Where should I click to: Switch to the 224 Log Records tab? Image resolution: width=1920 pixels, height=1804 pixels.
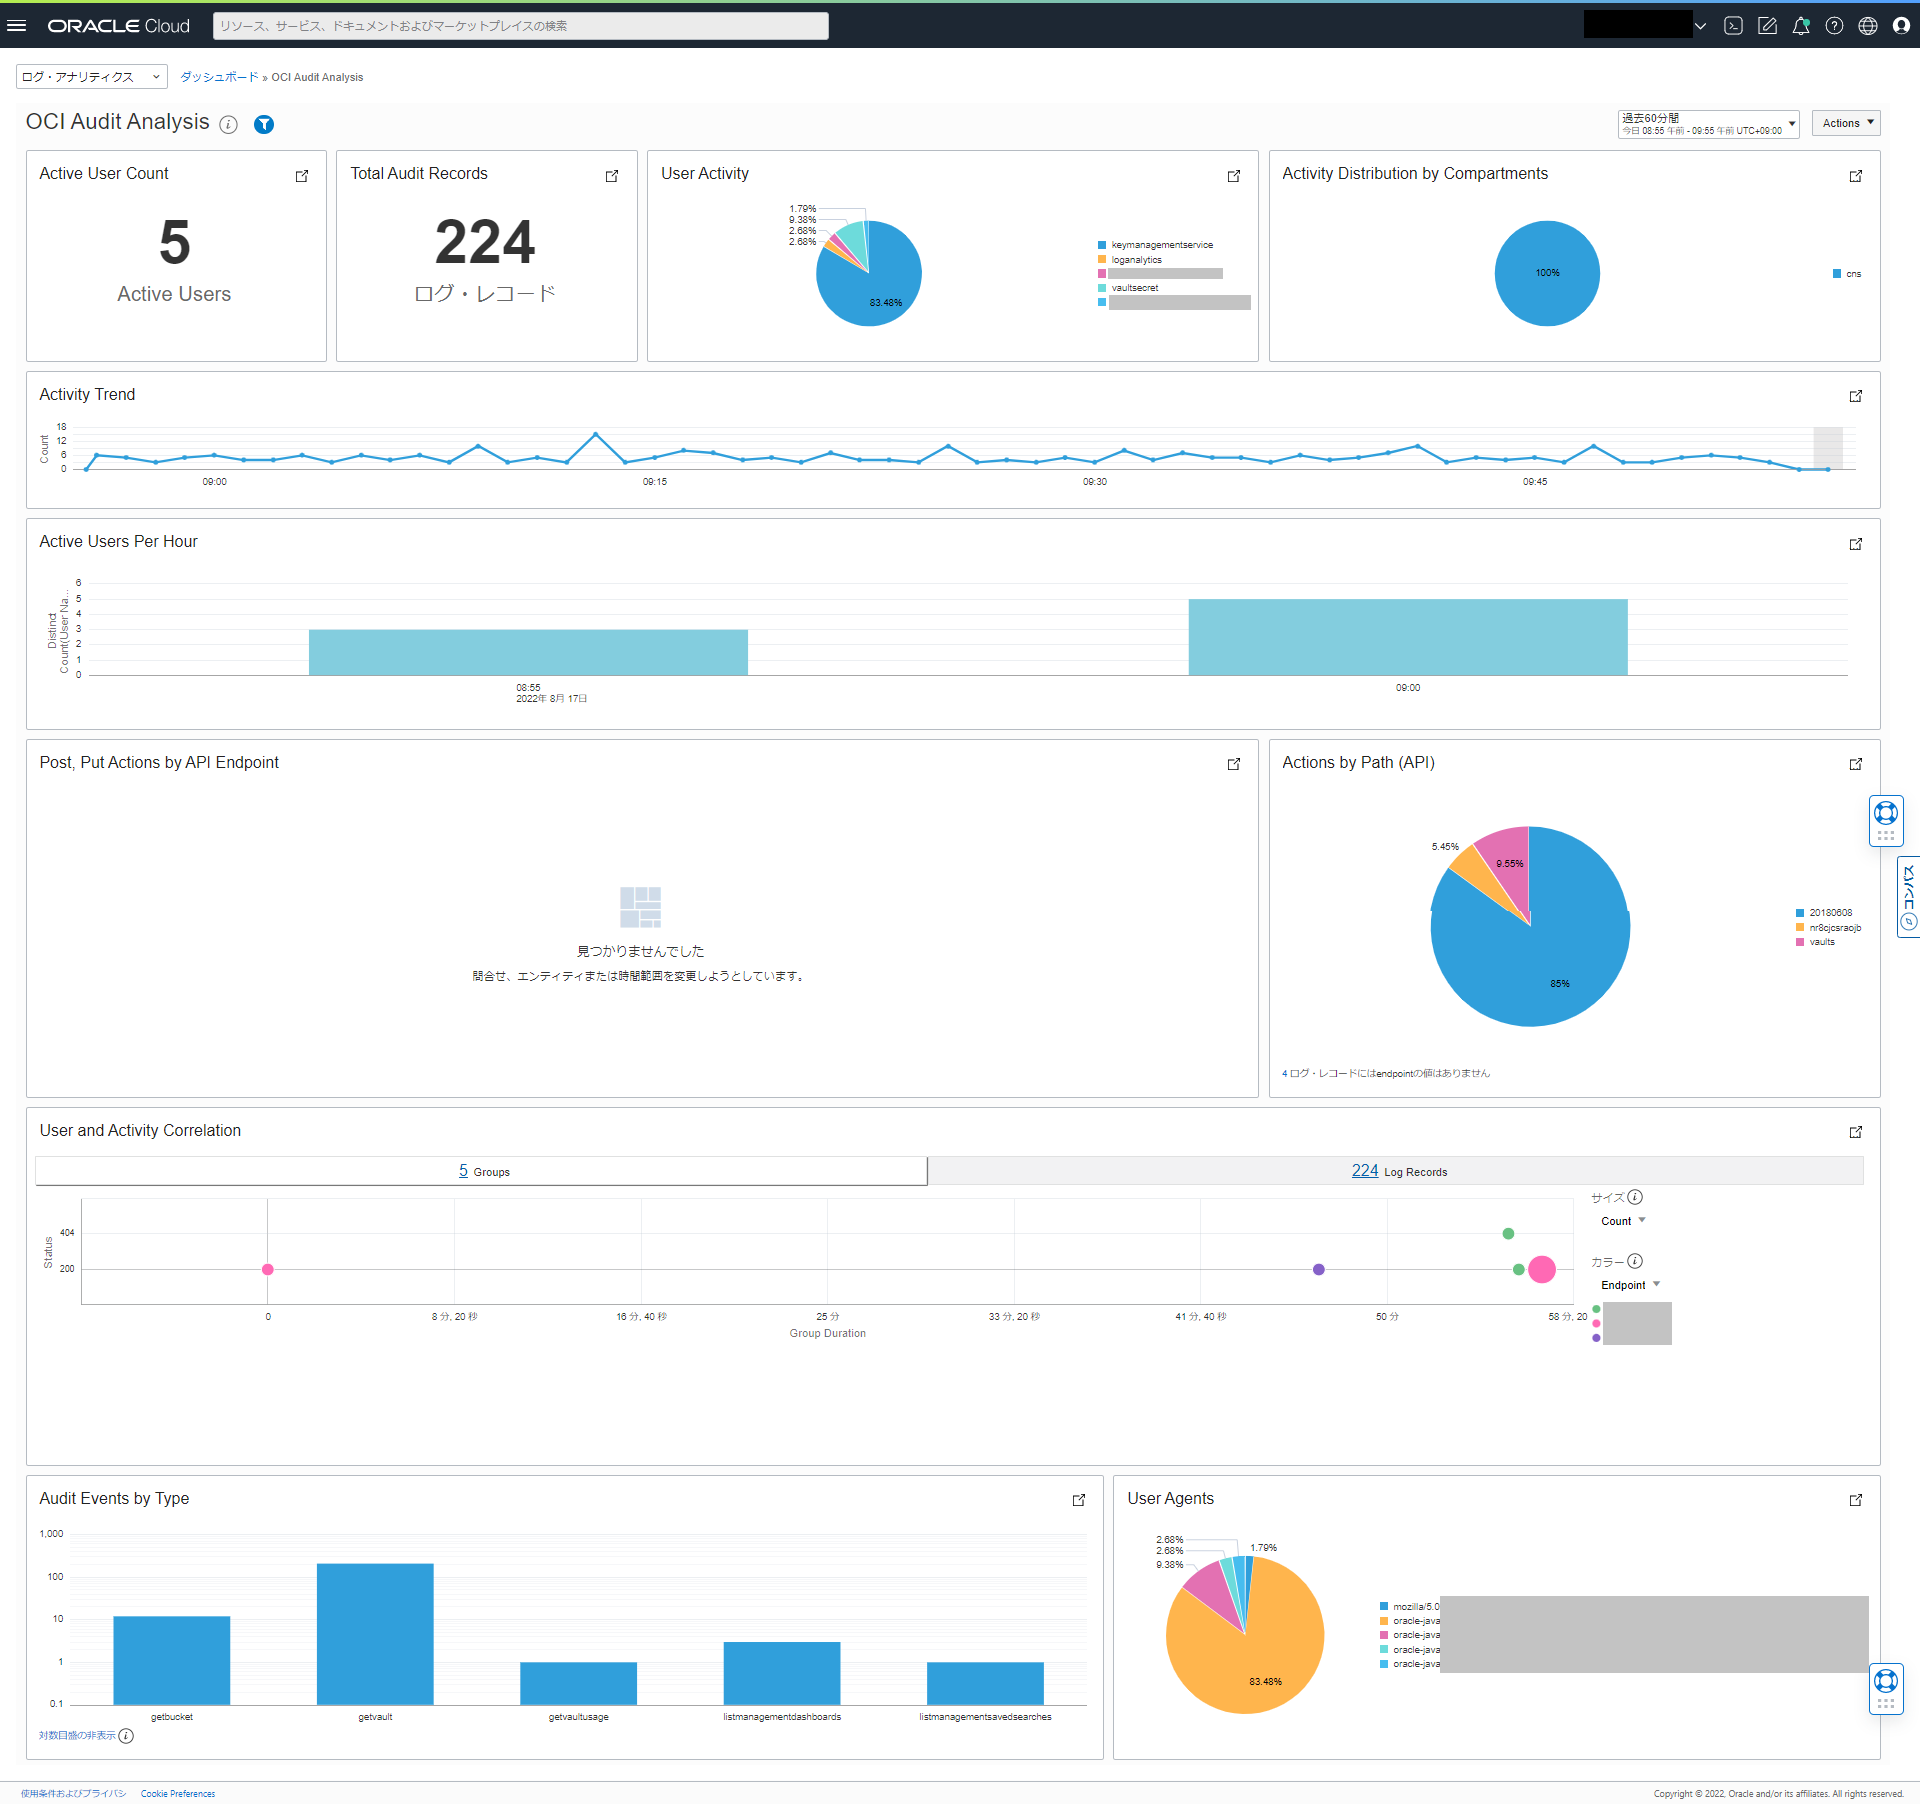click(x=1397, y=1171)
